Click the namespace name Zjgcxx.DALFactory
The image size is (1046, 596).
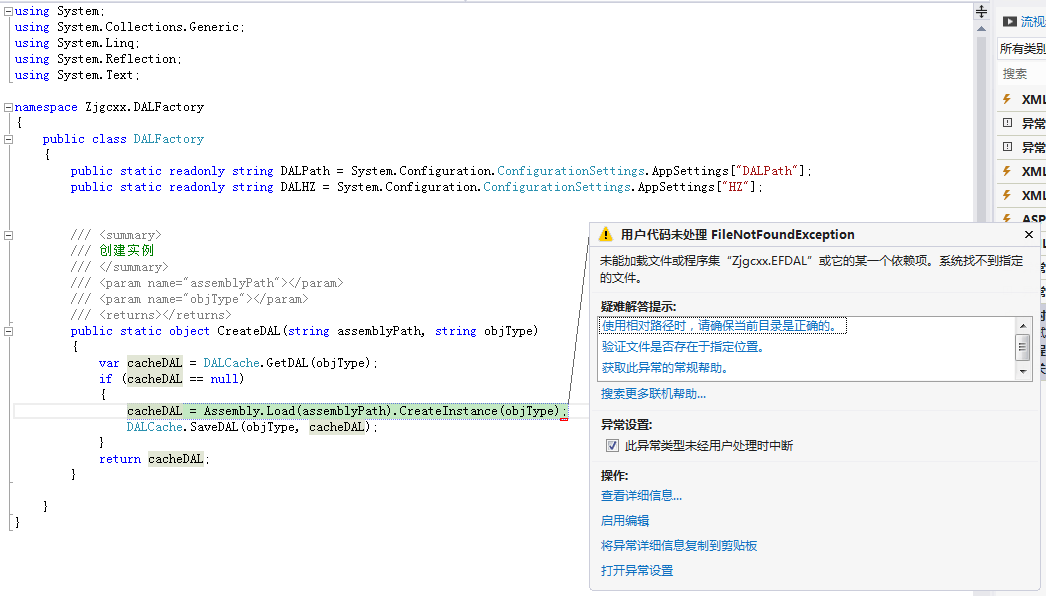pyautogui.click(x=145, y=107)
